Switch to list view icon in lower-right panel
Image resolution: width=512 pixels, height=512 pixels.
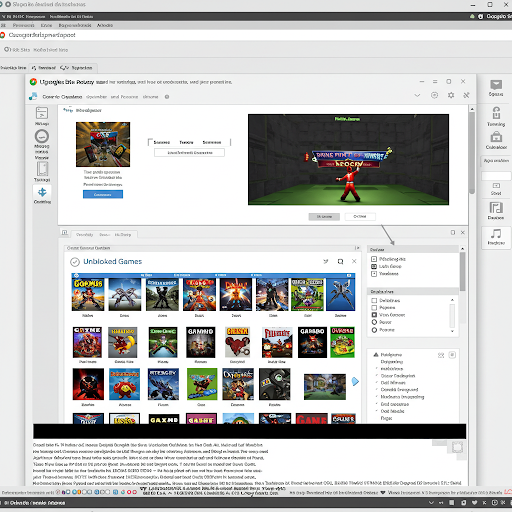pyautogui.click(x=452, y=355)
